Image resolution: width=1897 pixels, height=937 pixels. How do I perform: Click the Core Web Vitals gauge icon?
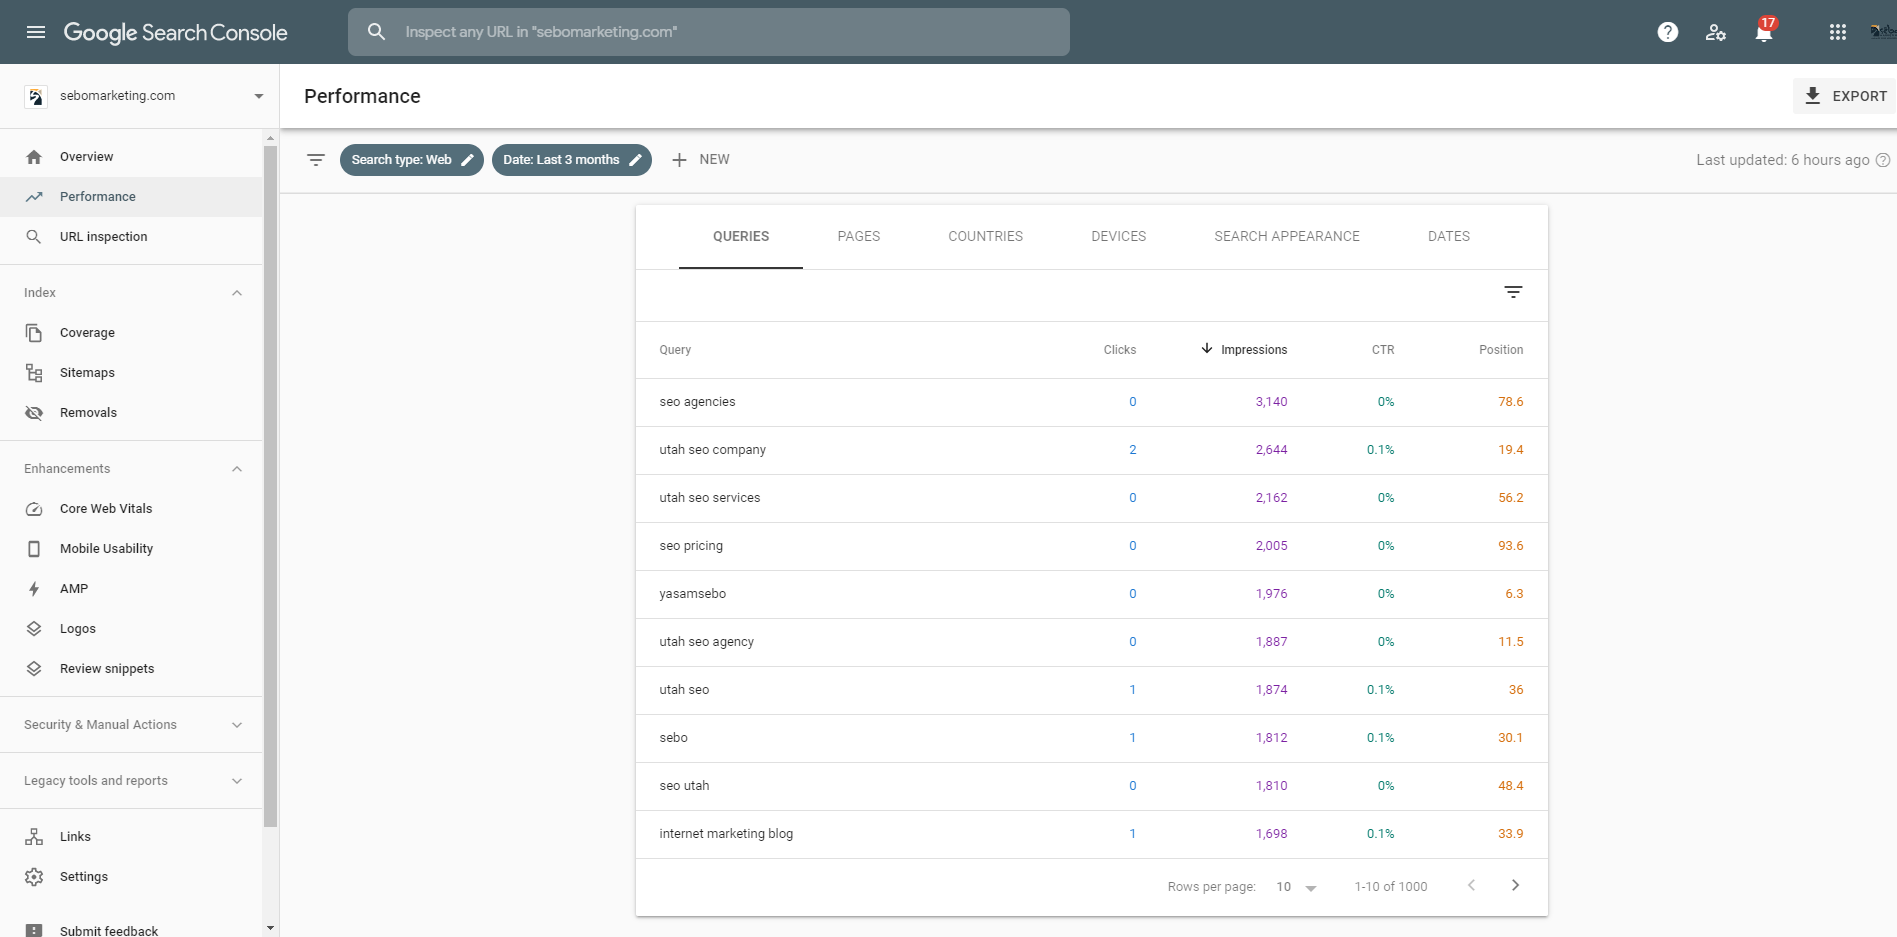click(x=34, y=509)
